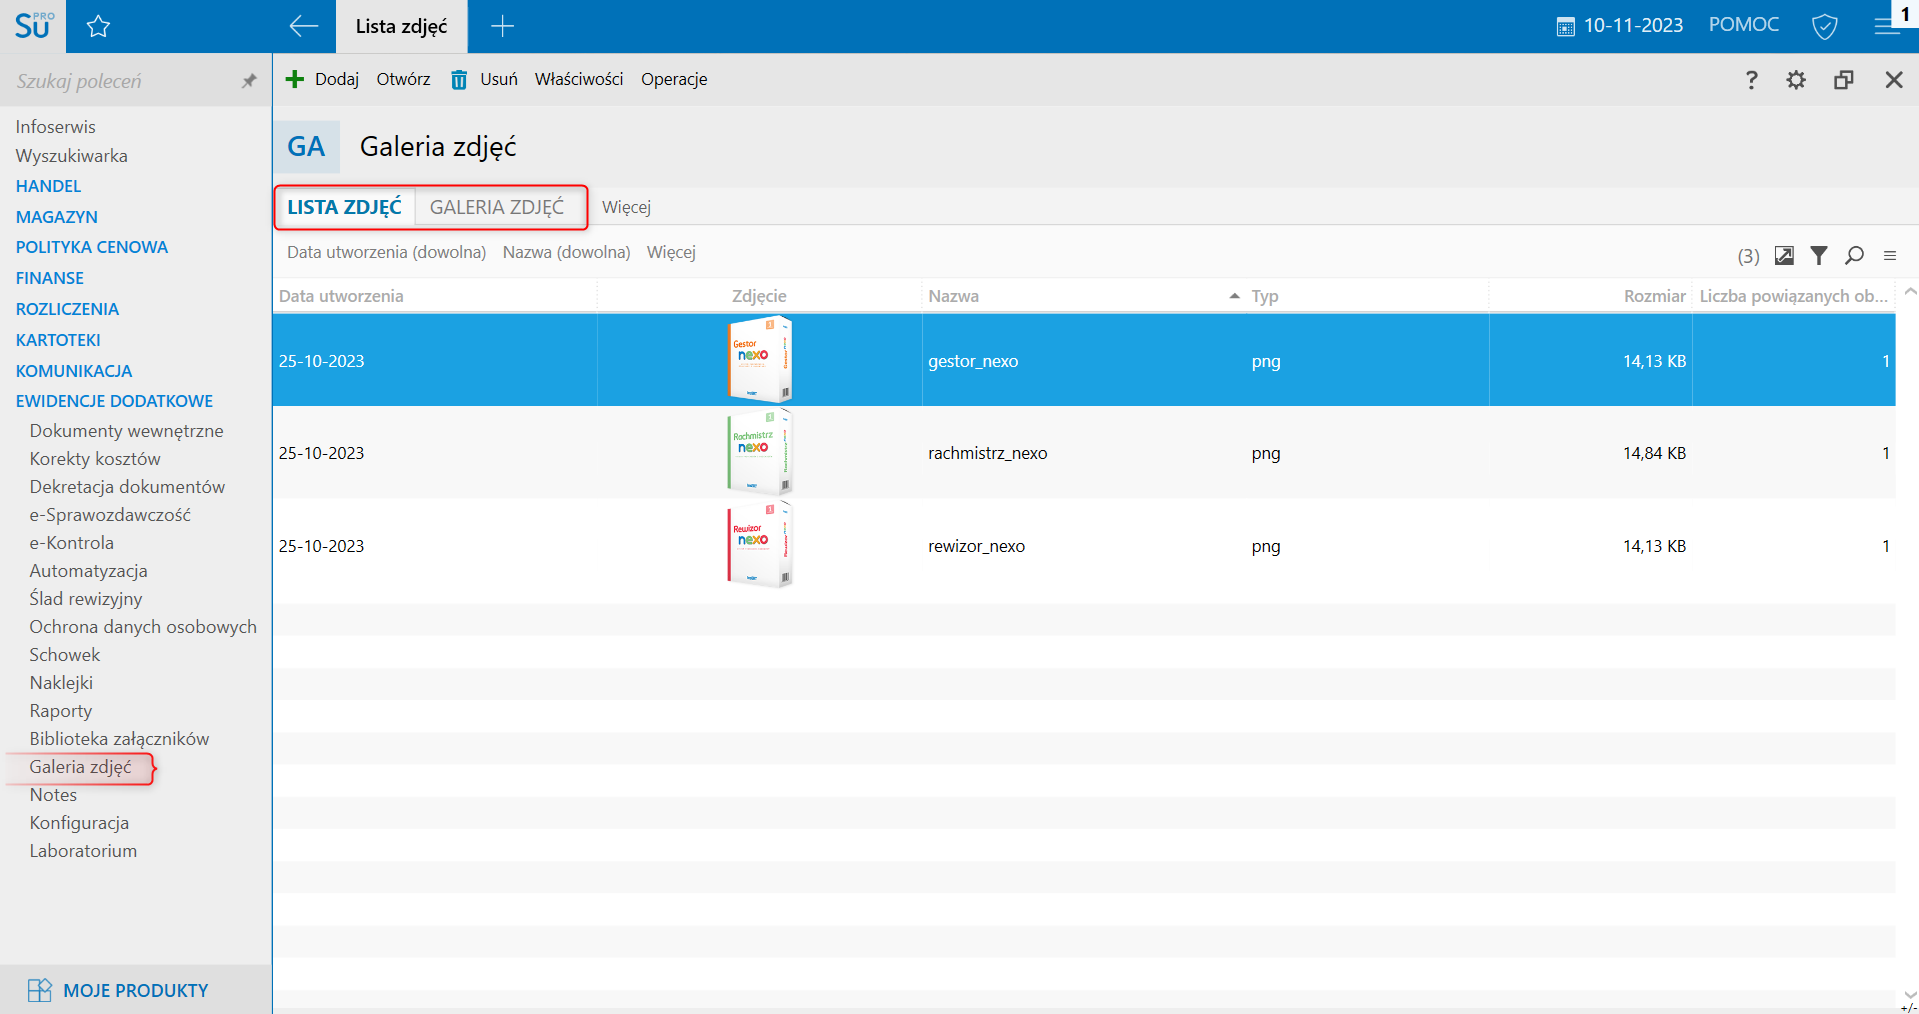The width and height of the screenshot is (1919, 1014).
Task: Switch to GALERIA ZDJĘĆ view tab
Action: coord(497,207)
